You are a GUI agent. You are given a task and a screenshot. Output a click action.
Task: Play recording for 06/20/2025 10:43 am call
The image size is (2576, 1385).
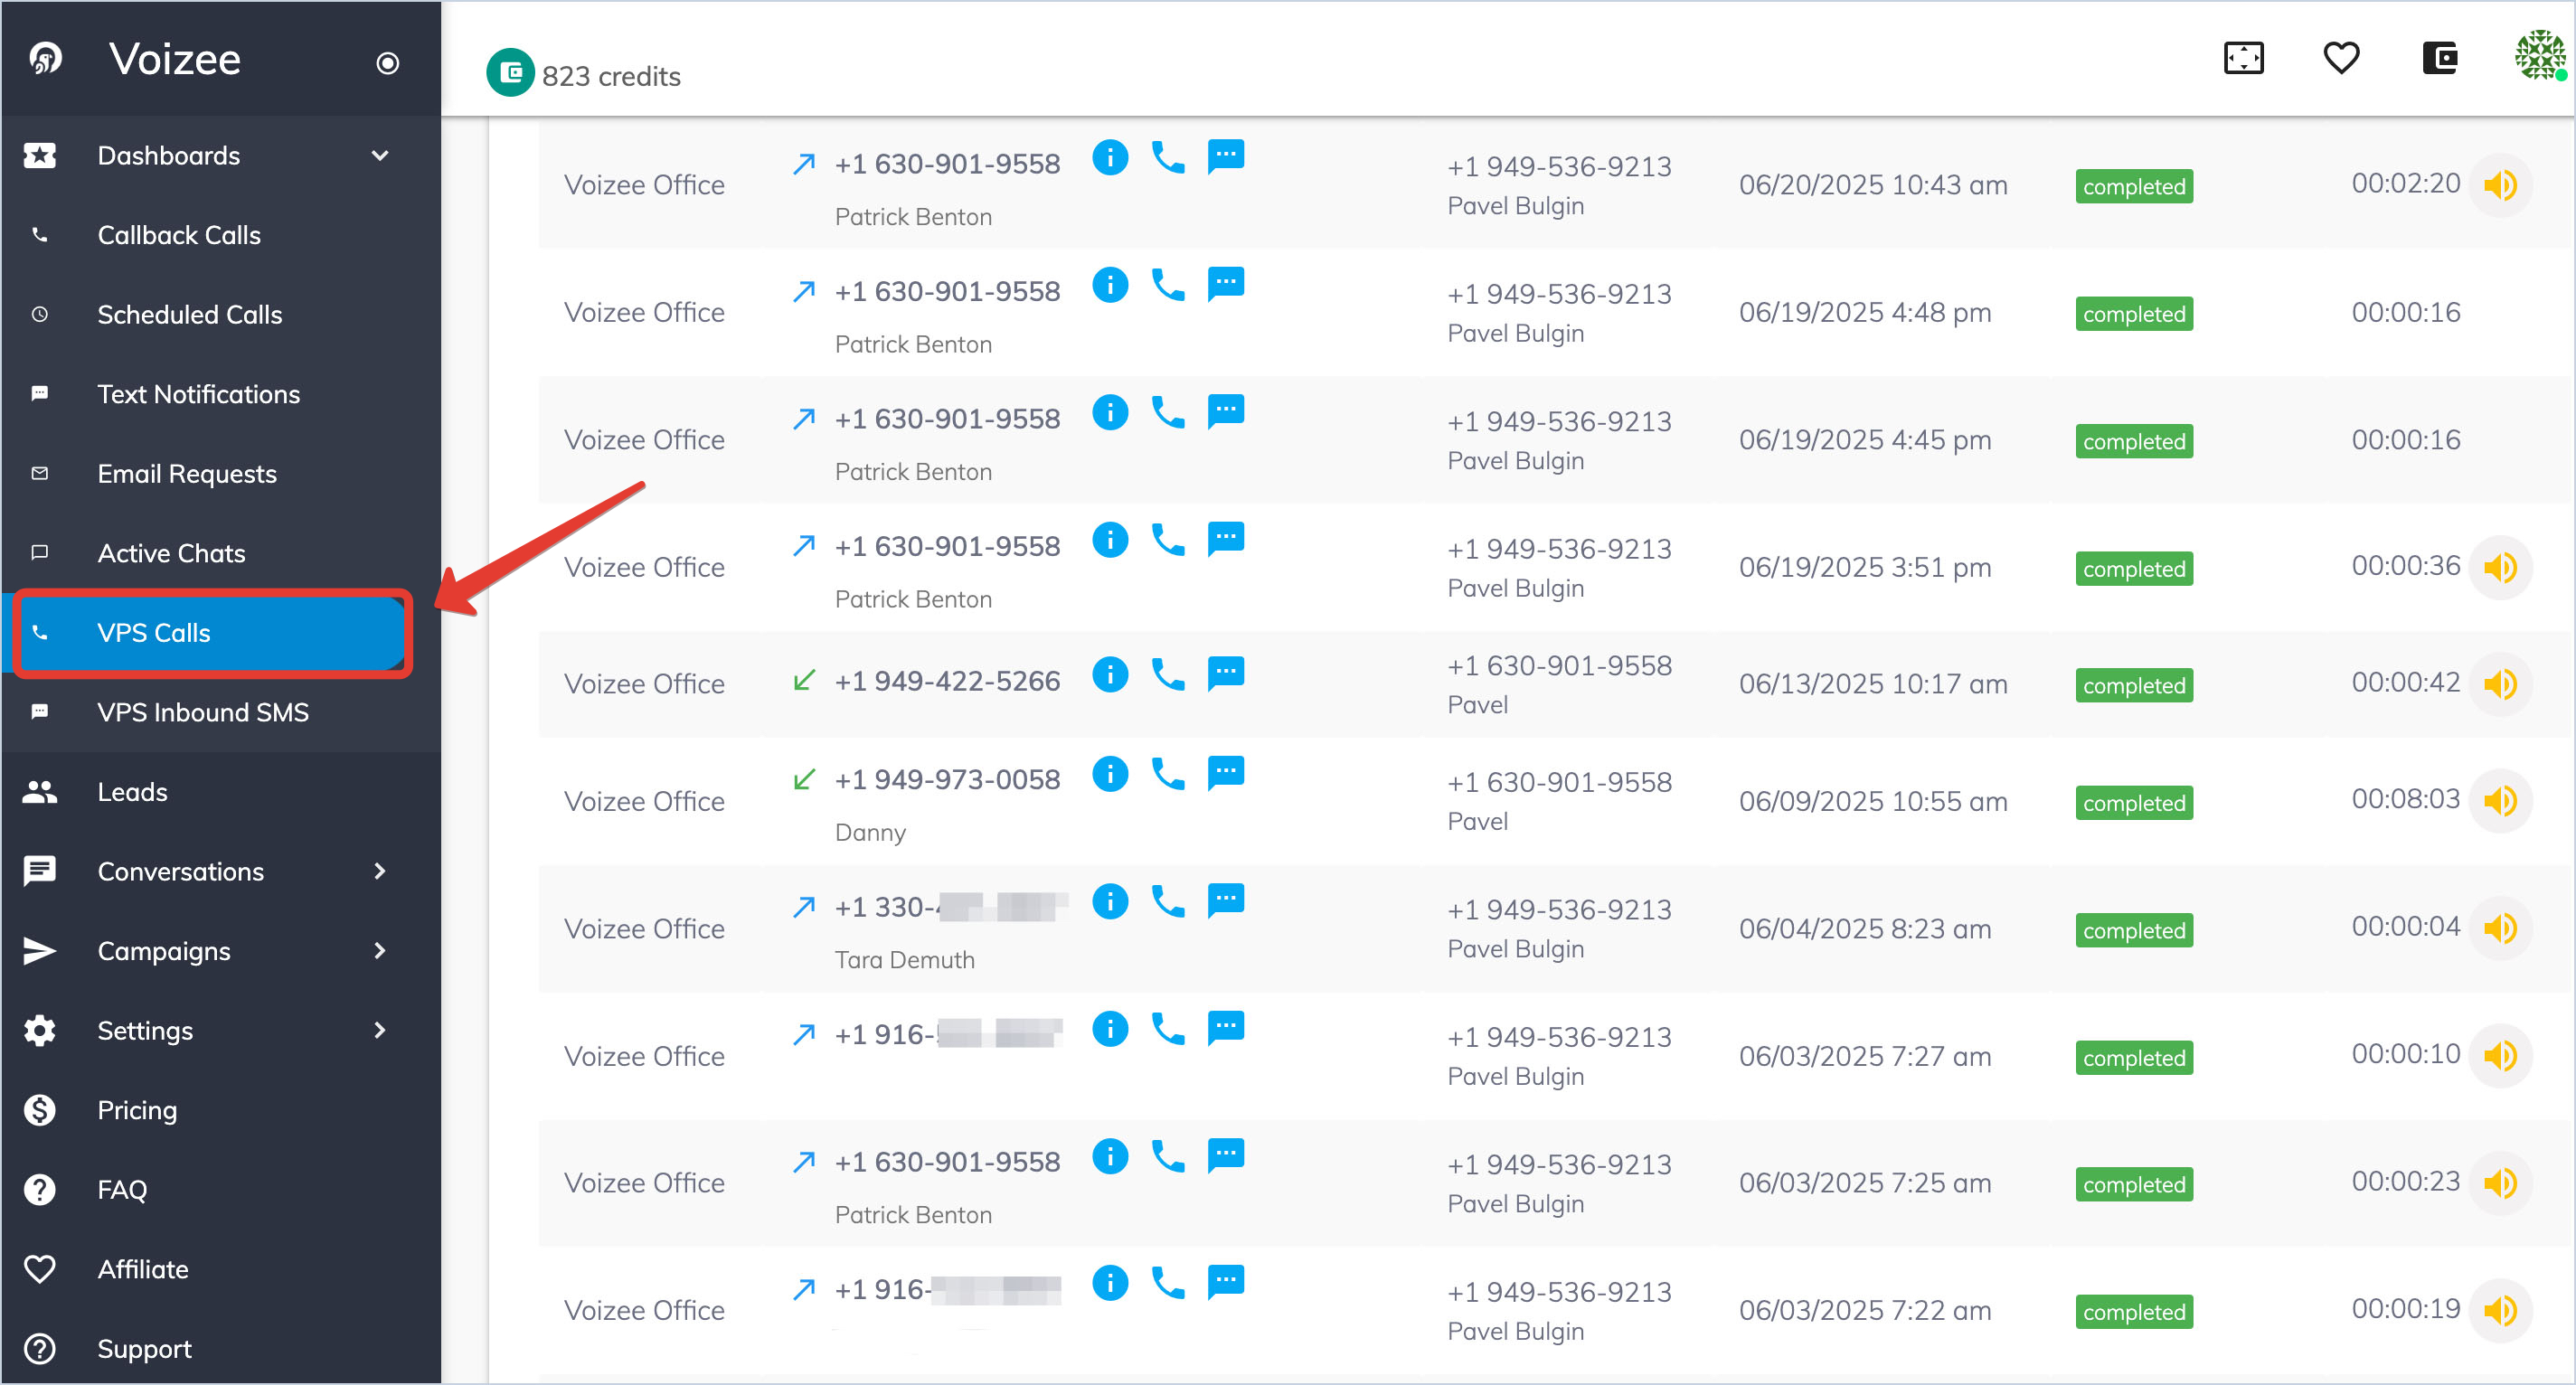click(2500, 185)
